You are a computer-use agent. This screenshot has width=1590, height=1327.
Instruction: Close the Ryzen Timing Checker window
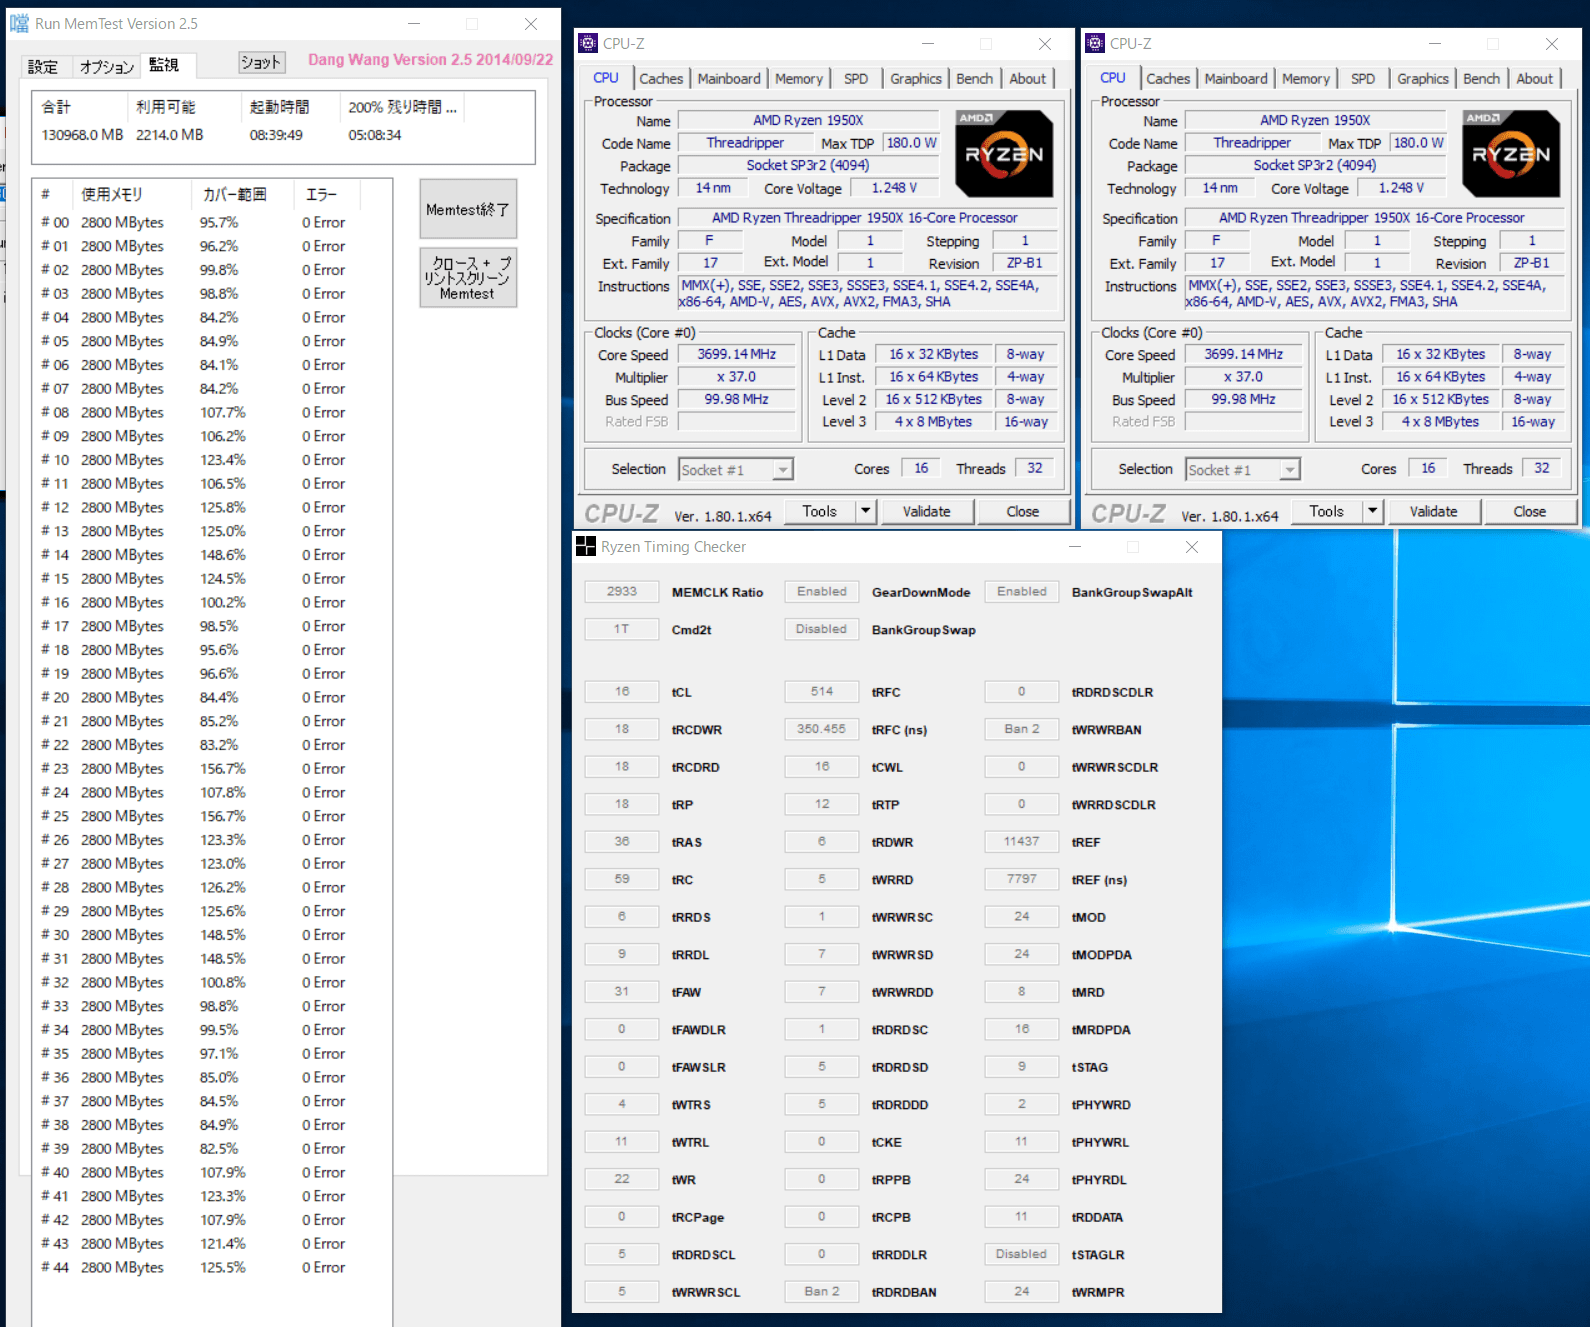pyautogui.click(x=1191, y=547)
